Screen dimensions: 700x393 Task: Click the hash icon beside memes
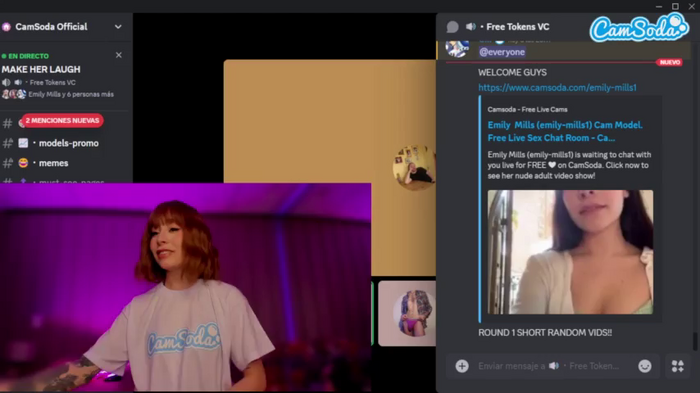click(8, 163)
